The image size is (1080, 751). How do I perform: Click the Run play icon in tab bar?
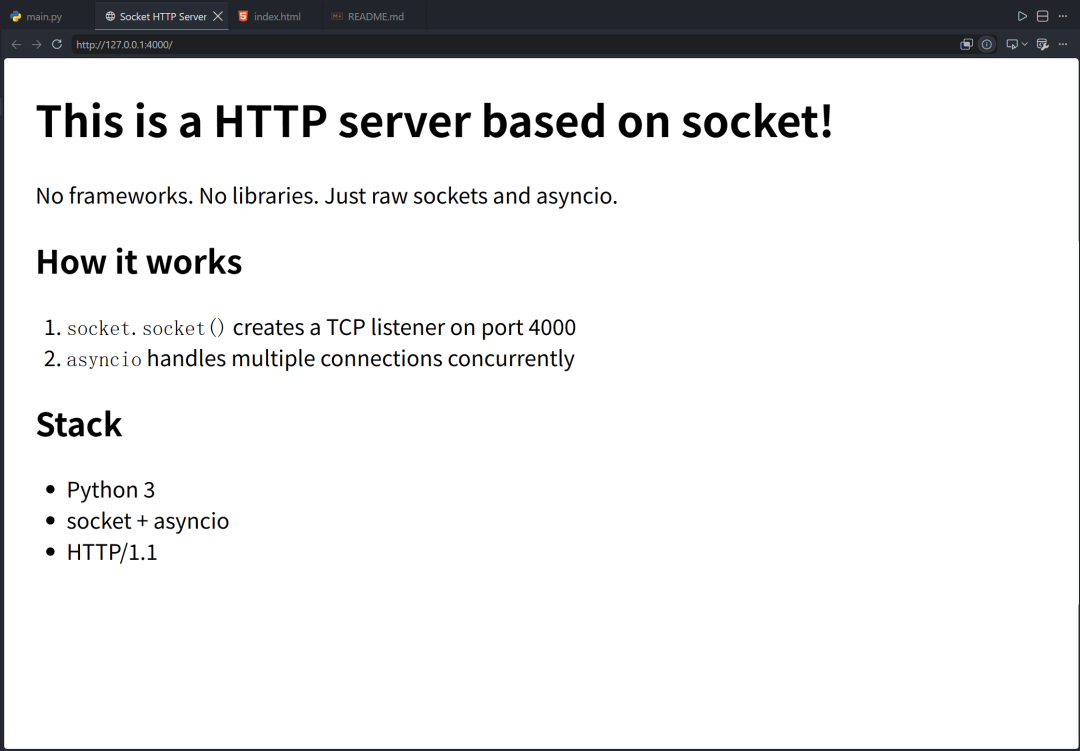(1022, 17)
